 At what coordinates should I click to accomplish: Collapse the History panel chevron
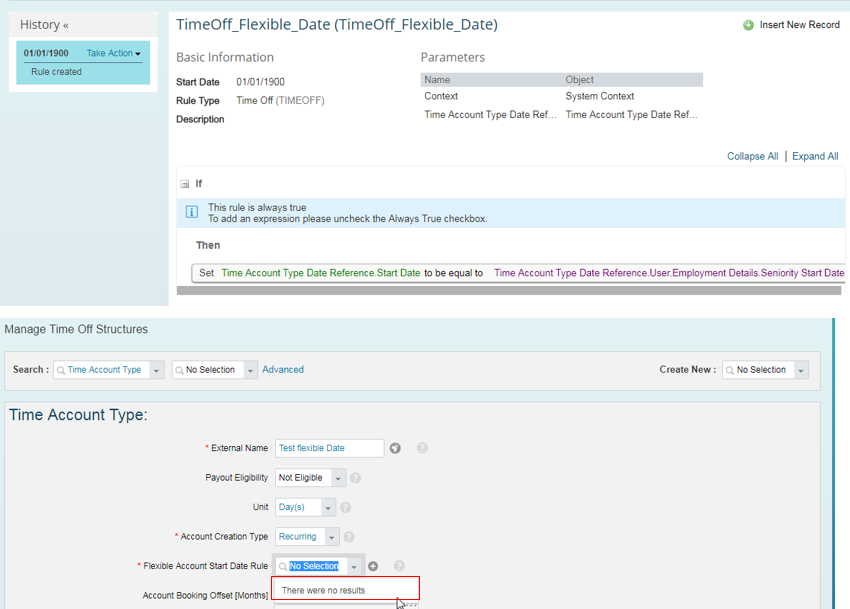click(x=66, y=25)
